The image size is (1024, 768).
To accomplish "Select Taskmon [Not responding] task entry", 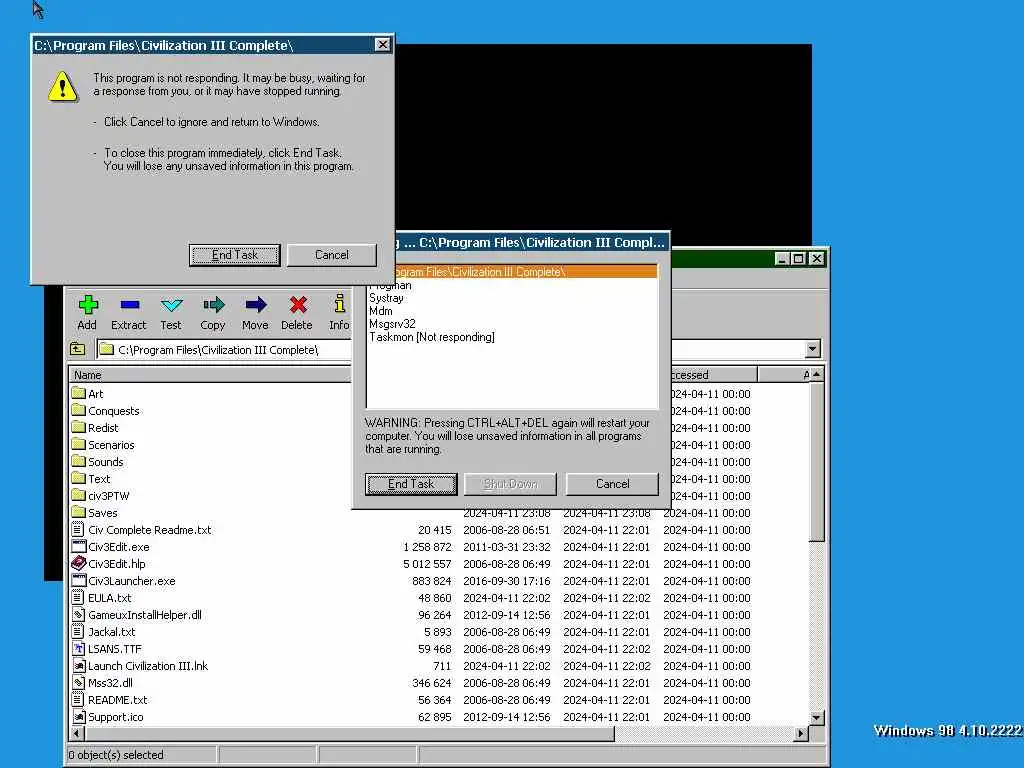I will [x=432, y=337].
